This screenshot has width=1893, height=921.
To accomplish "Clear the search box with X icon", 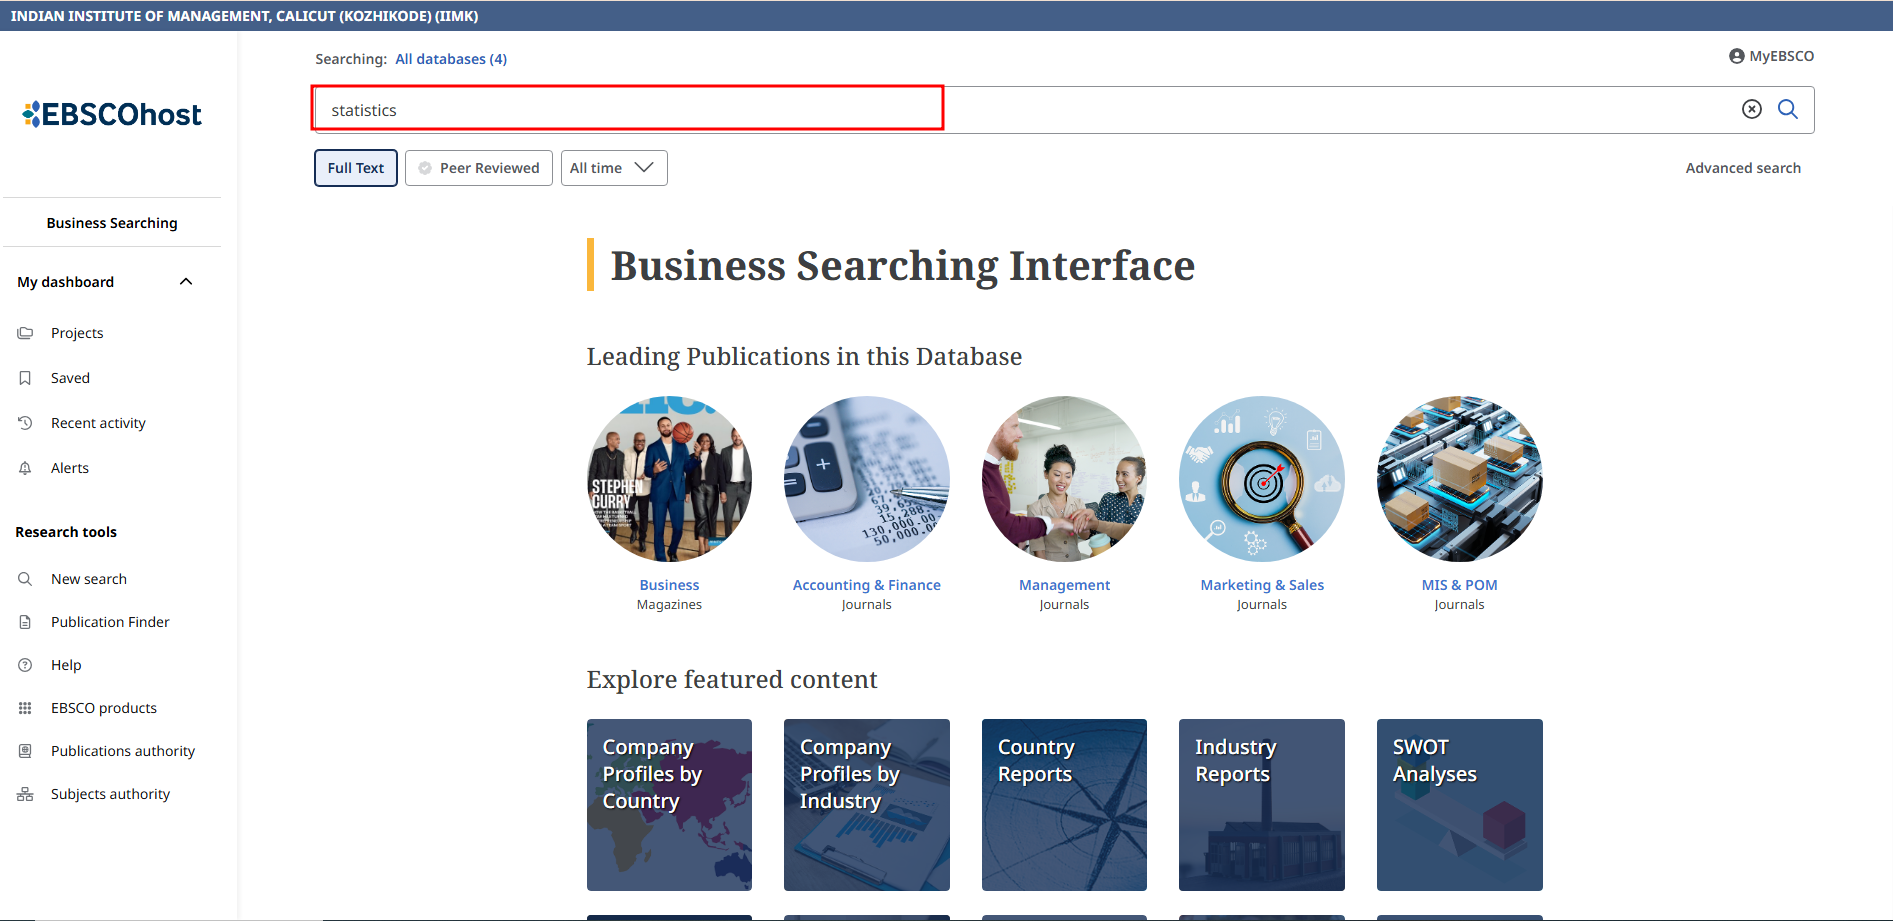I will pyautogui.click(x=1751, y=110).
